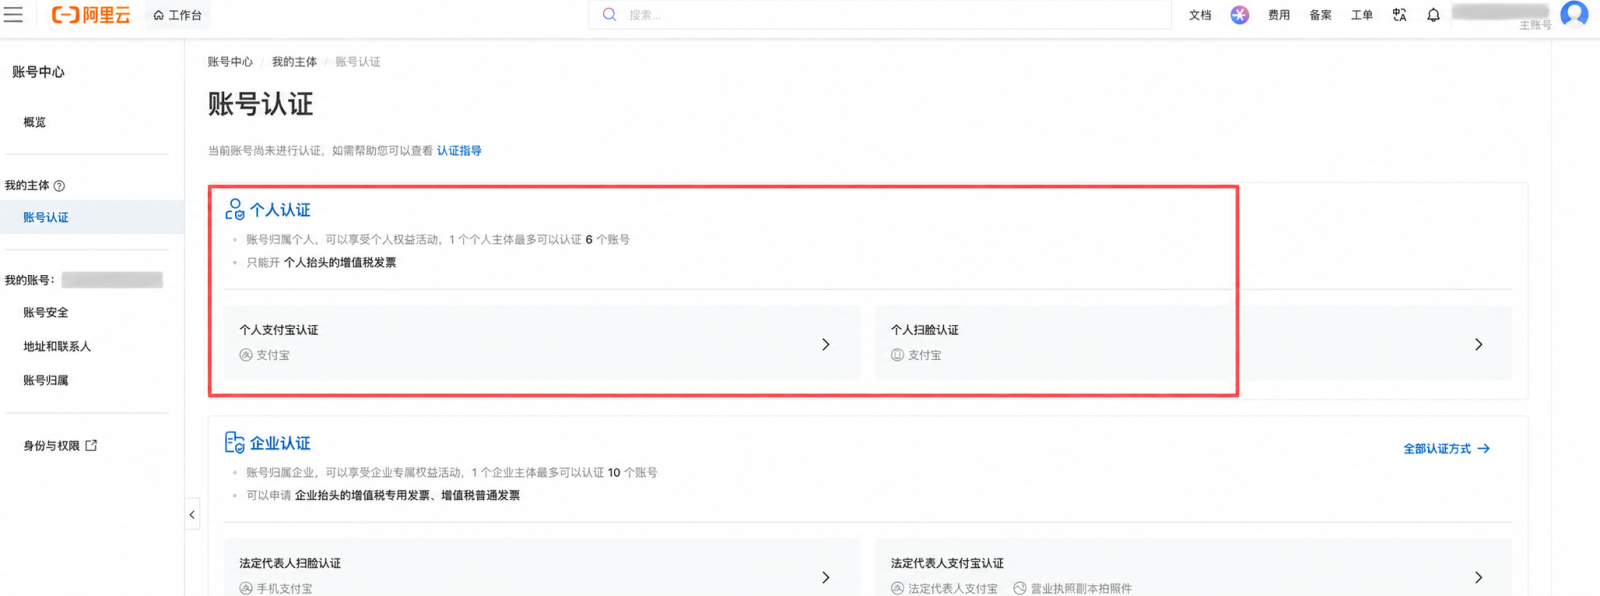
Task: Click help icon next to 我的主体
Action: [59, 186]
